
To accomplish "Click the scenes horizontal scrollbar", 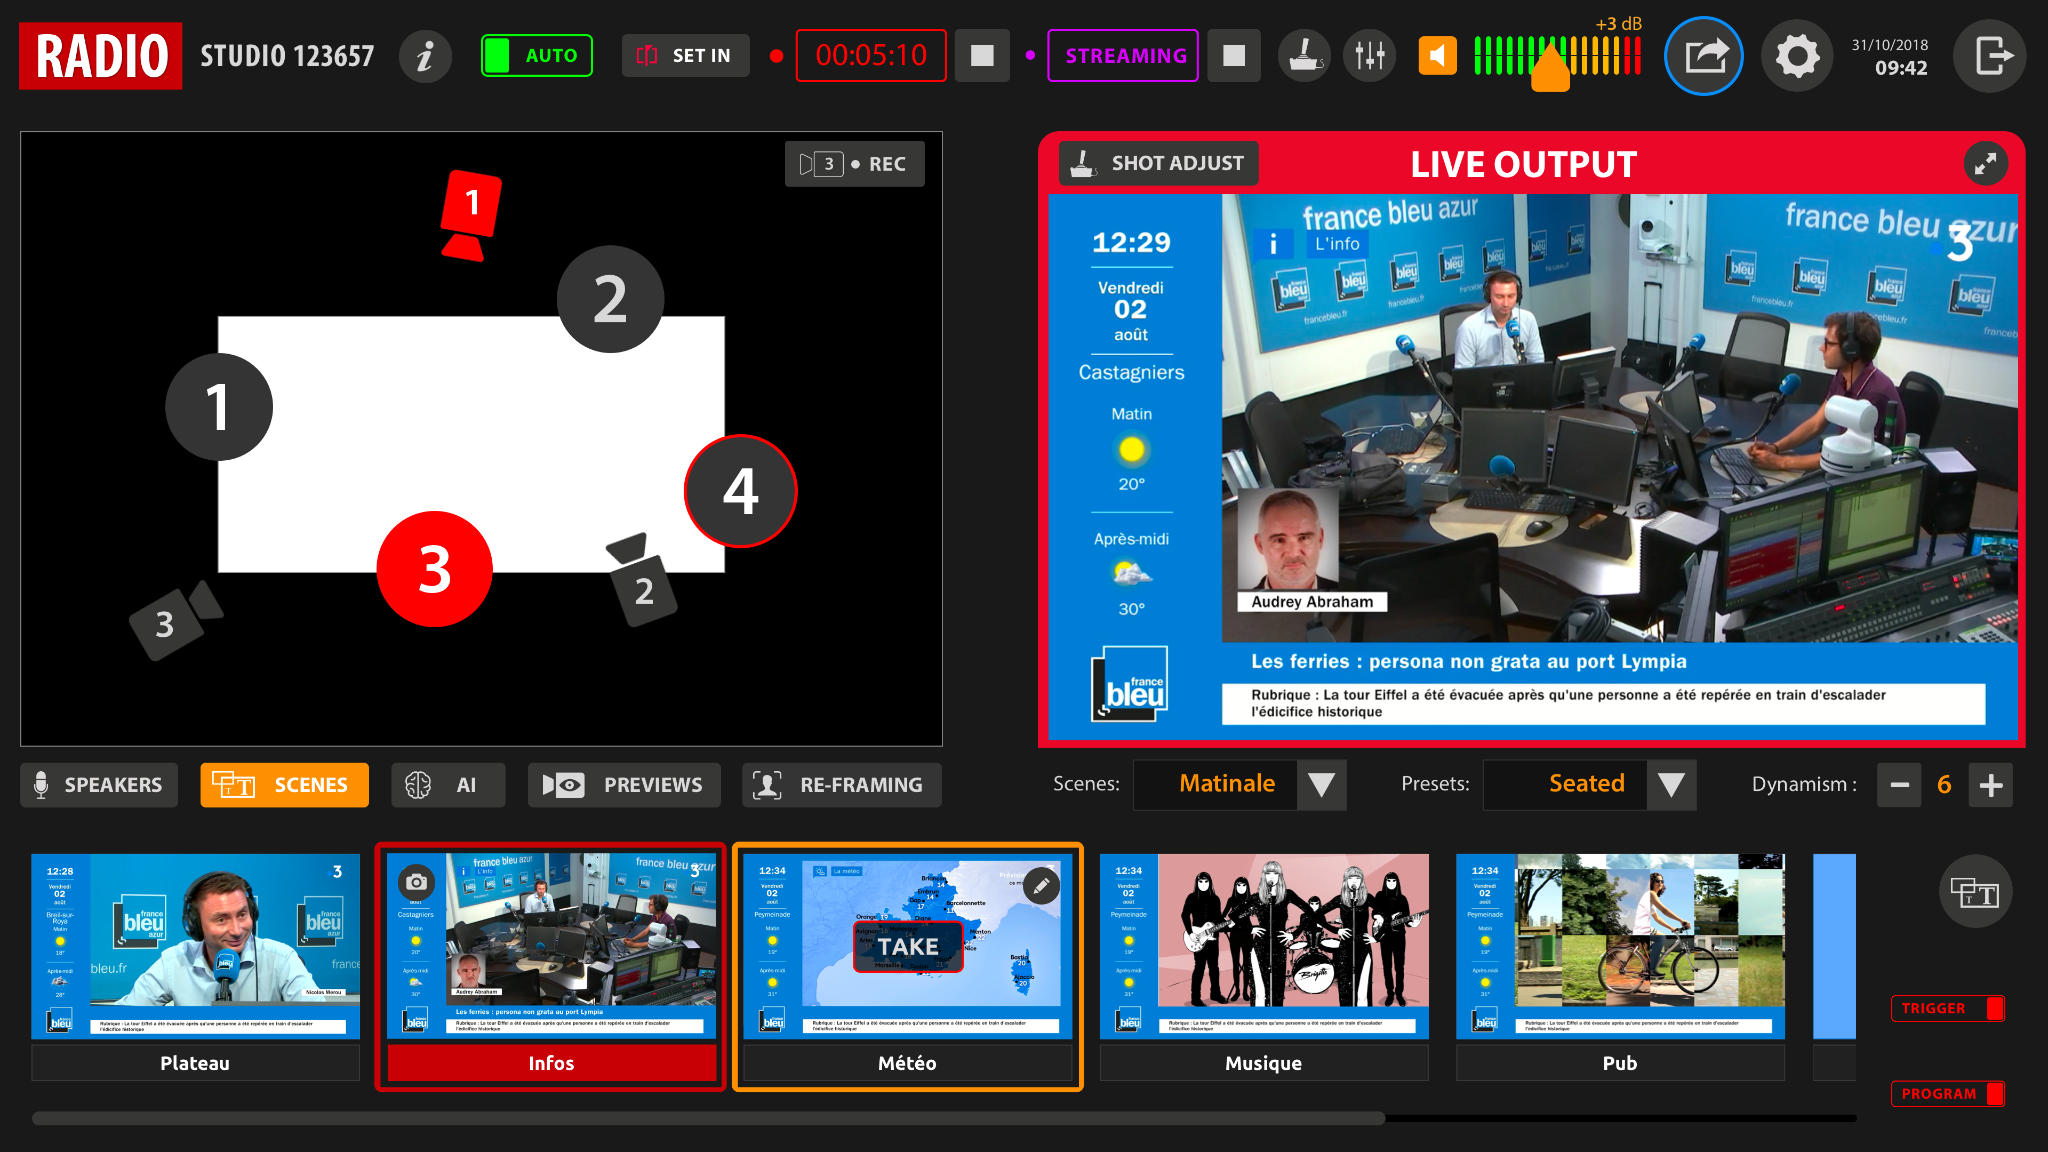I will tap(708, 1118).
